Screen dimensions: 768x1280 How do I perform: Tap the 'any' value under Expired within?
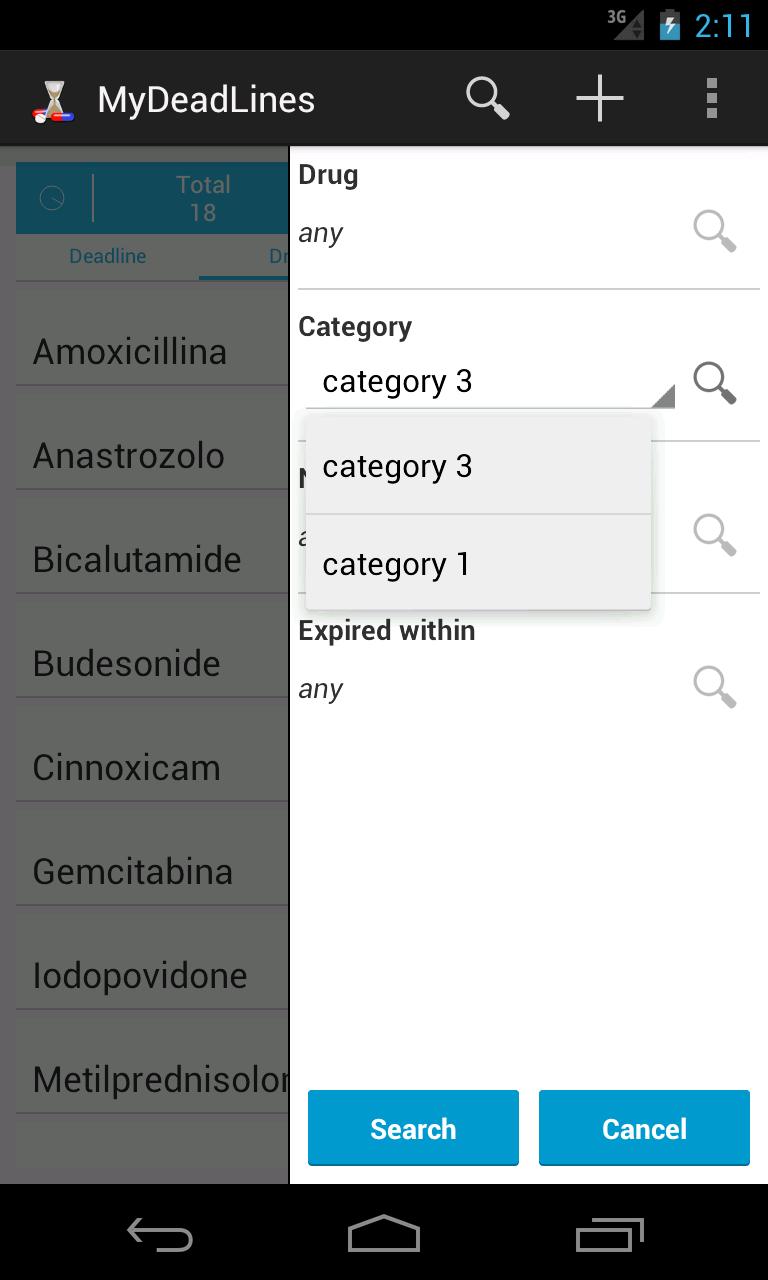coord(321,689)
